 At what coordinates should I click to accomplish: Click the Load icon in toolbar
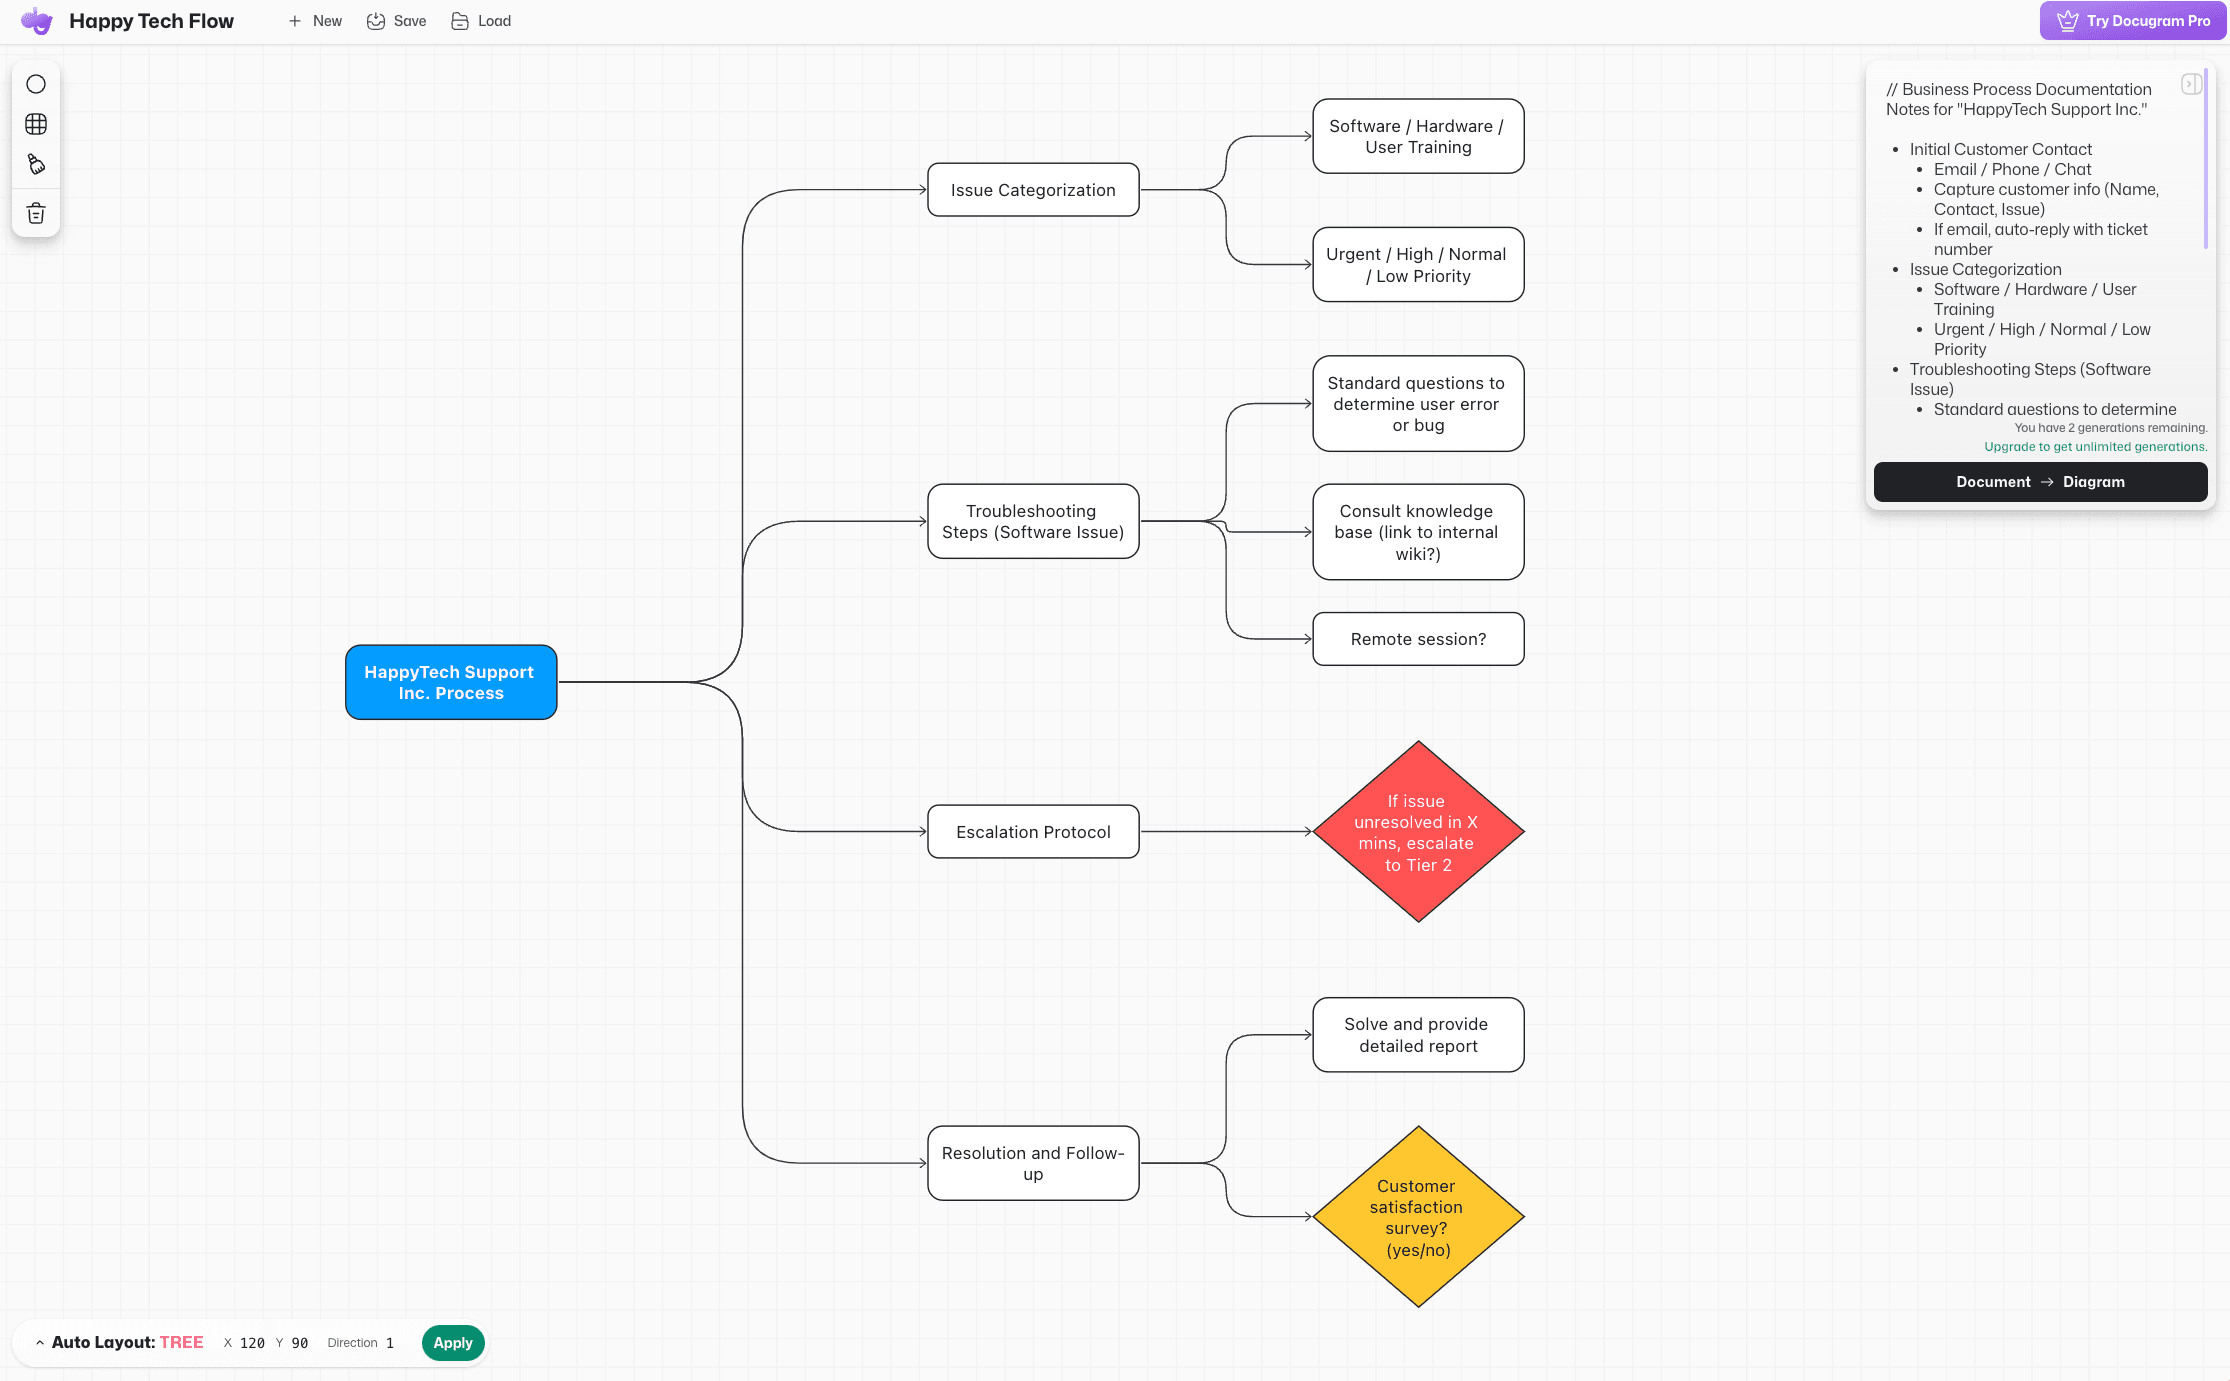[x=460, y=21]
